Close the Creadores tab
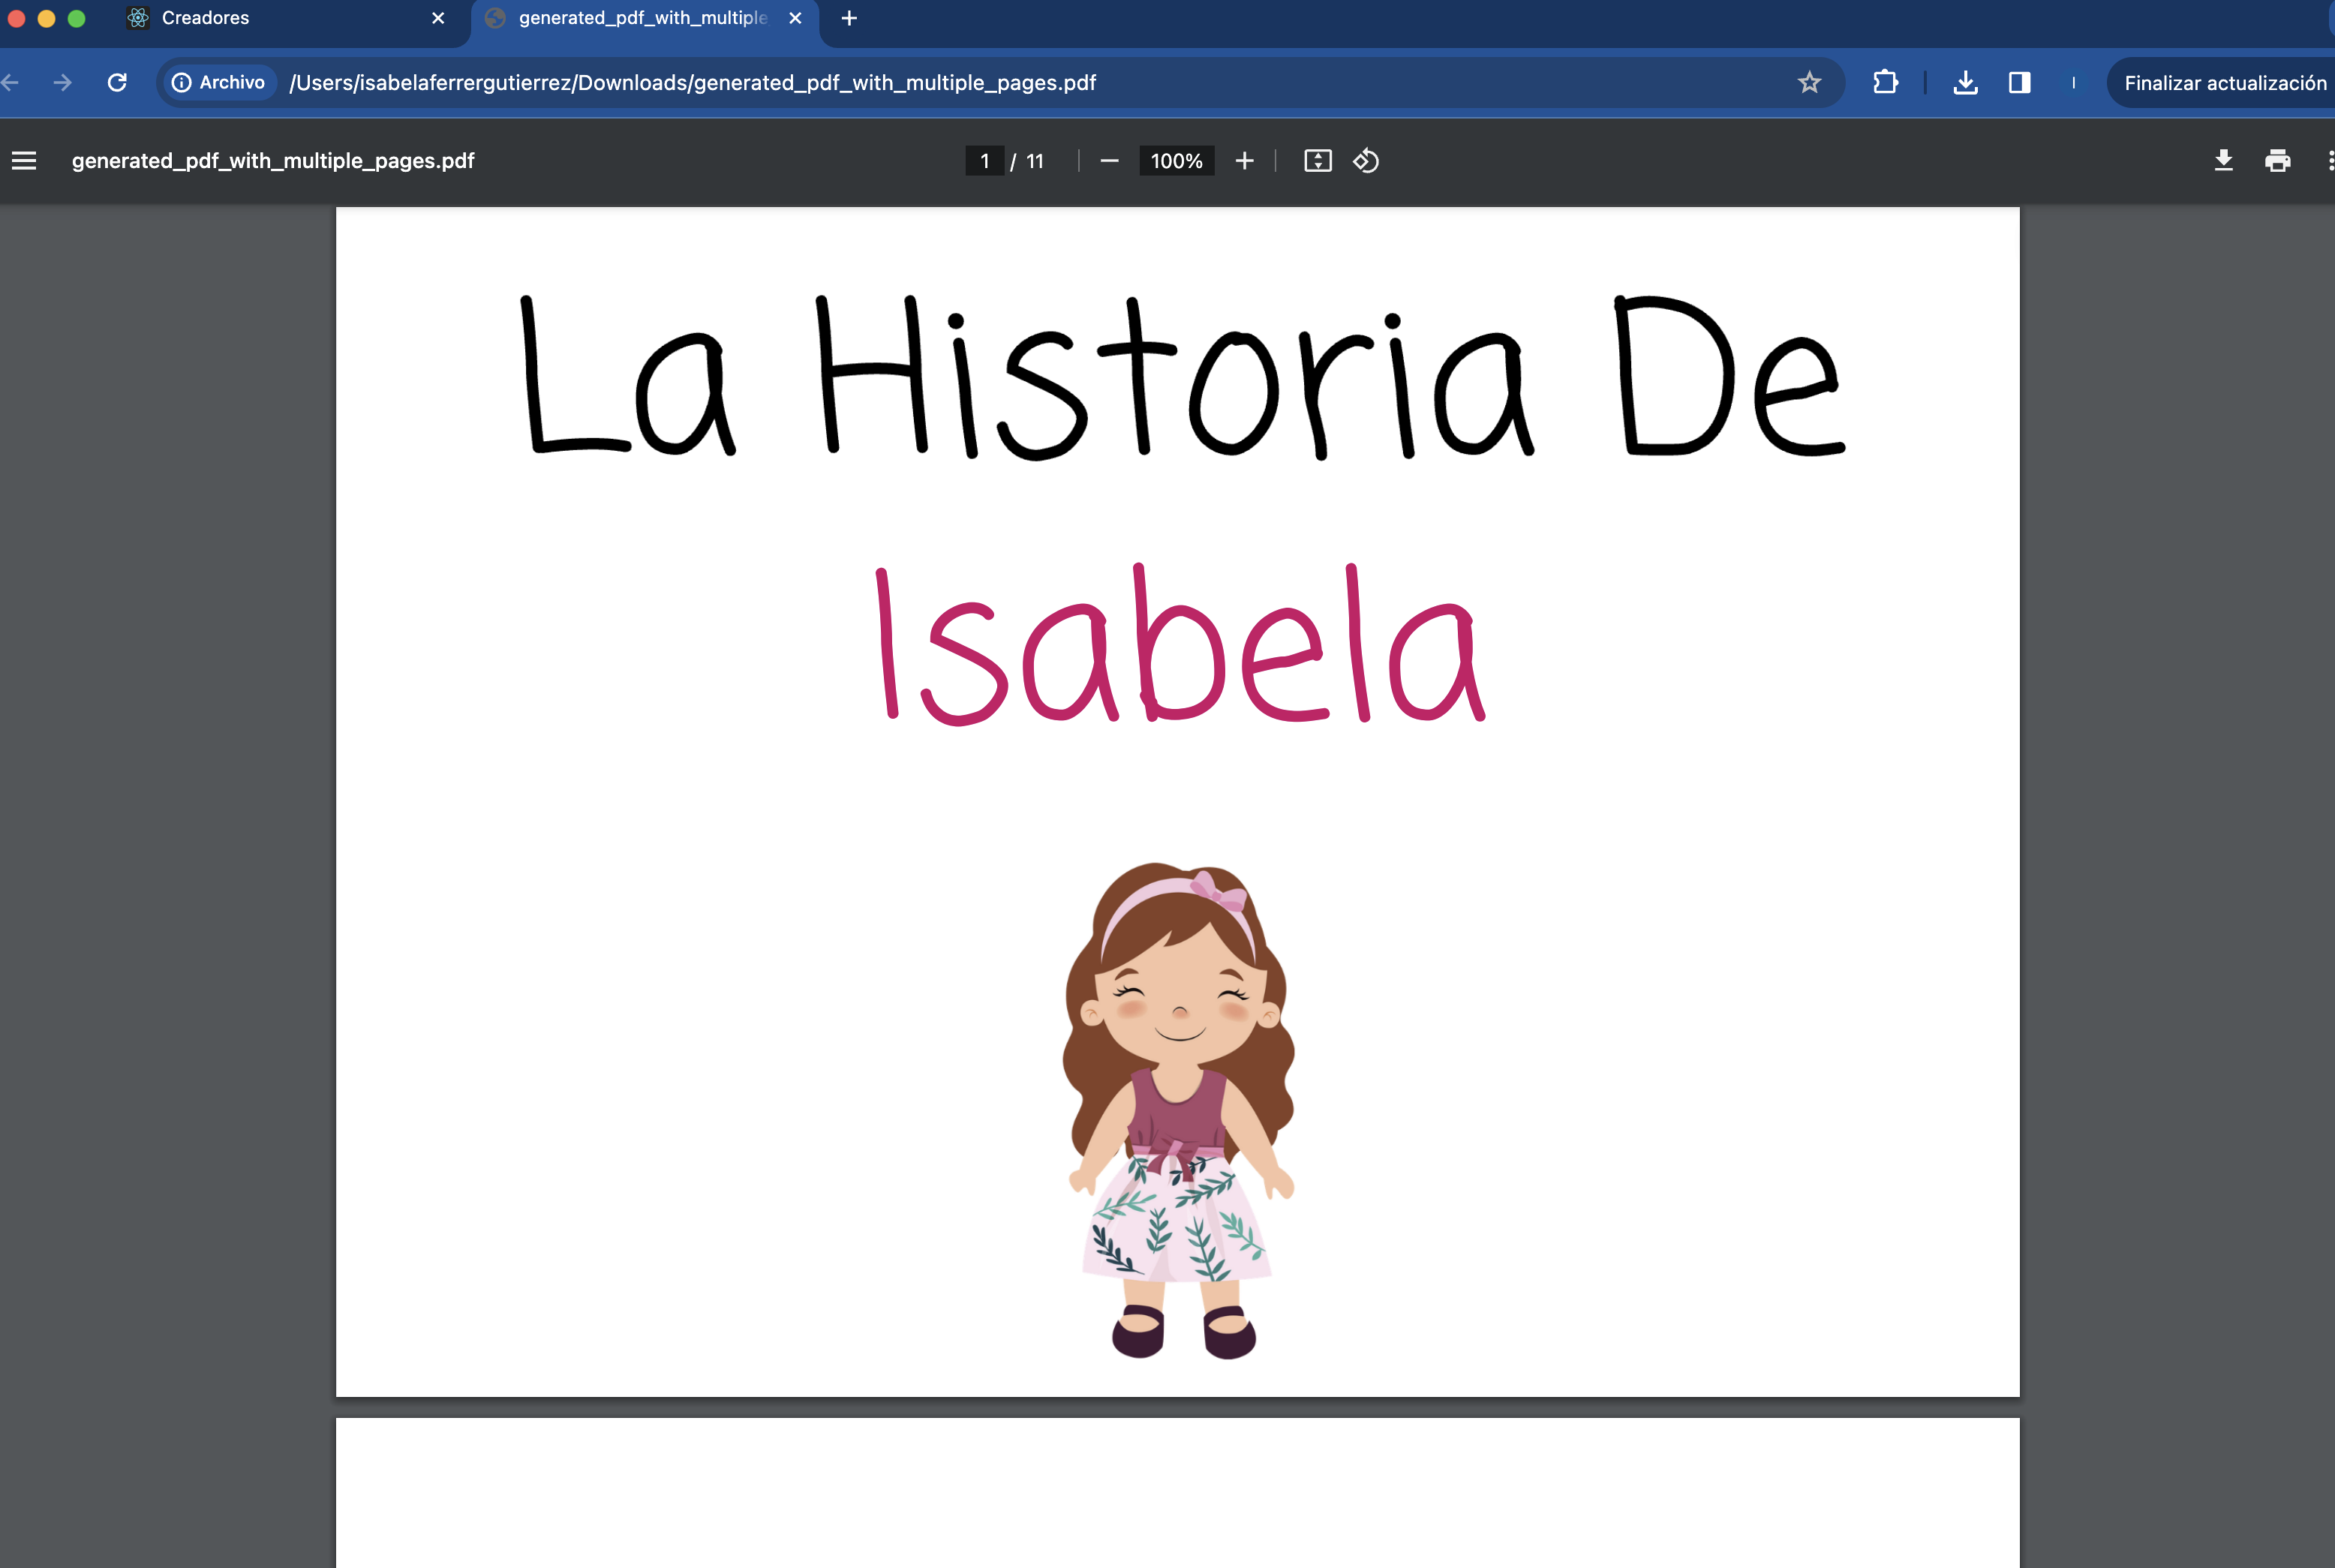2335x1568 pixels. click(438, 18)
